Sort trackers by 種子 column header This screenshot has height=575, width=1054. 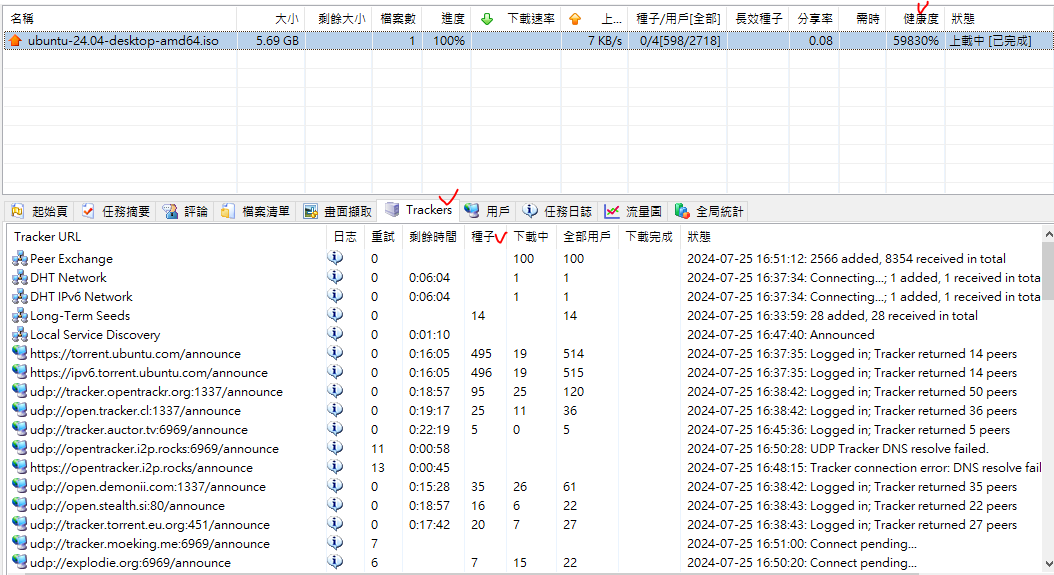tap(483, 237)
